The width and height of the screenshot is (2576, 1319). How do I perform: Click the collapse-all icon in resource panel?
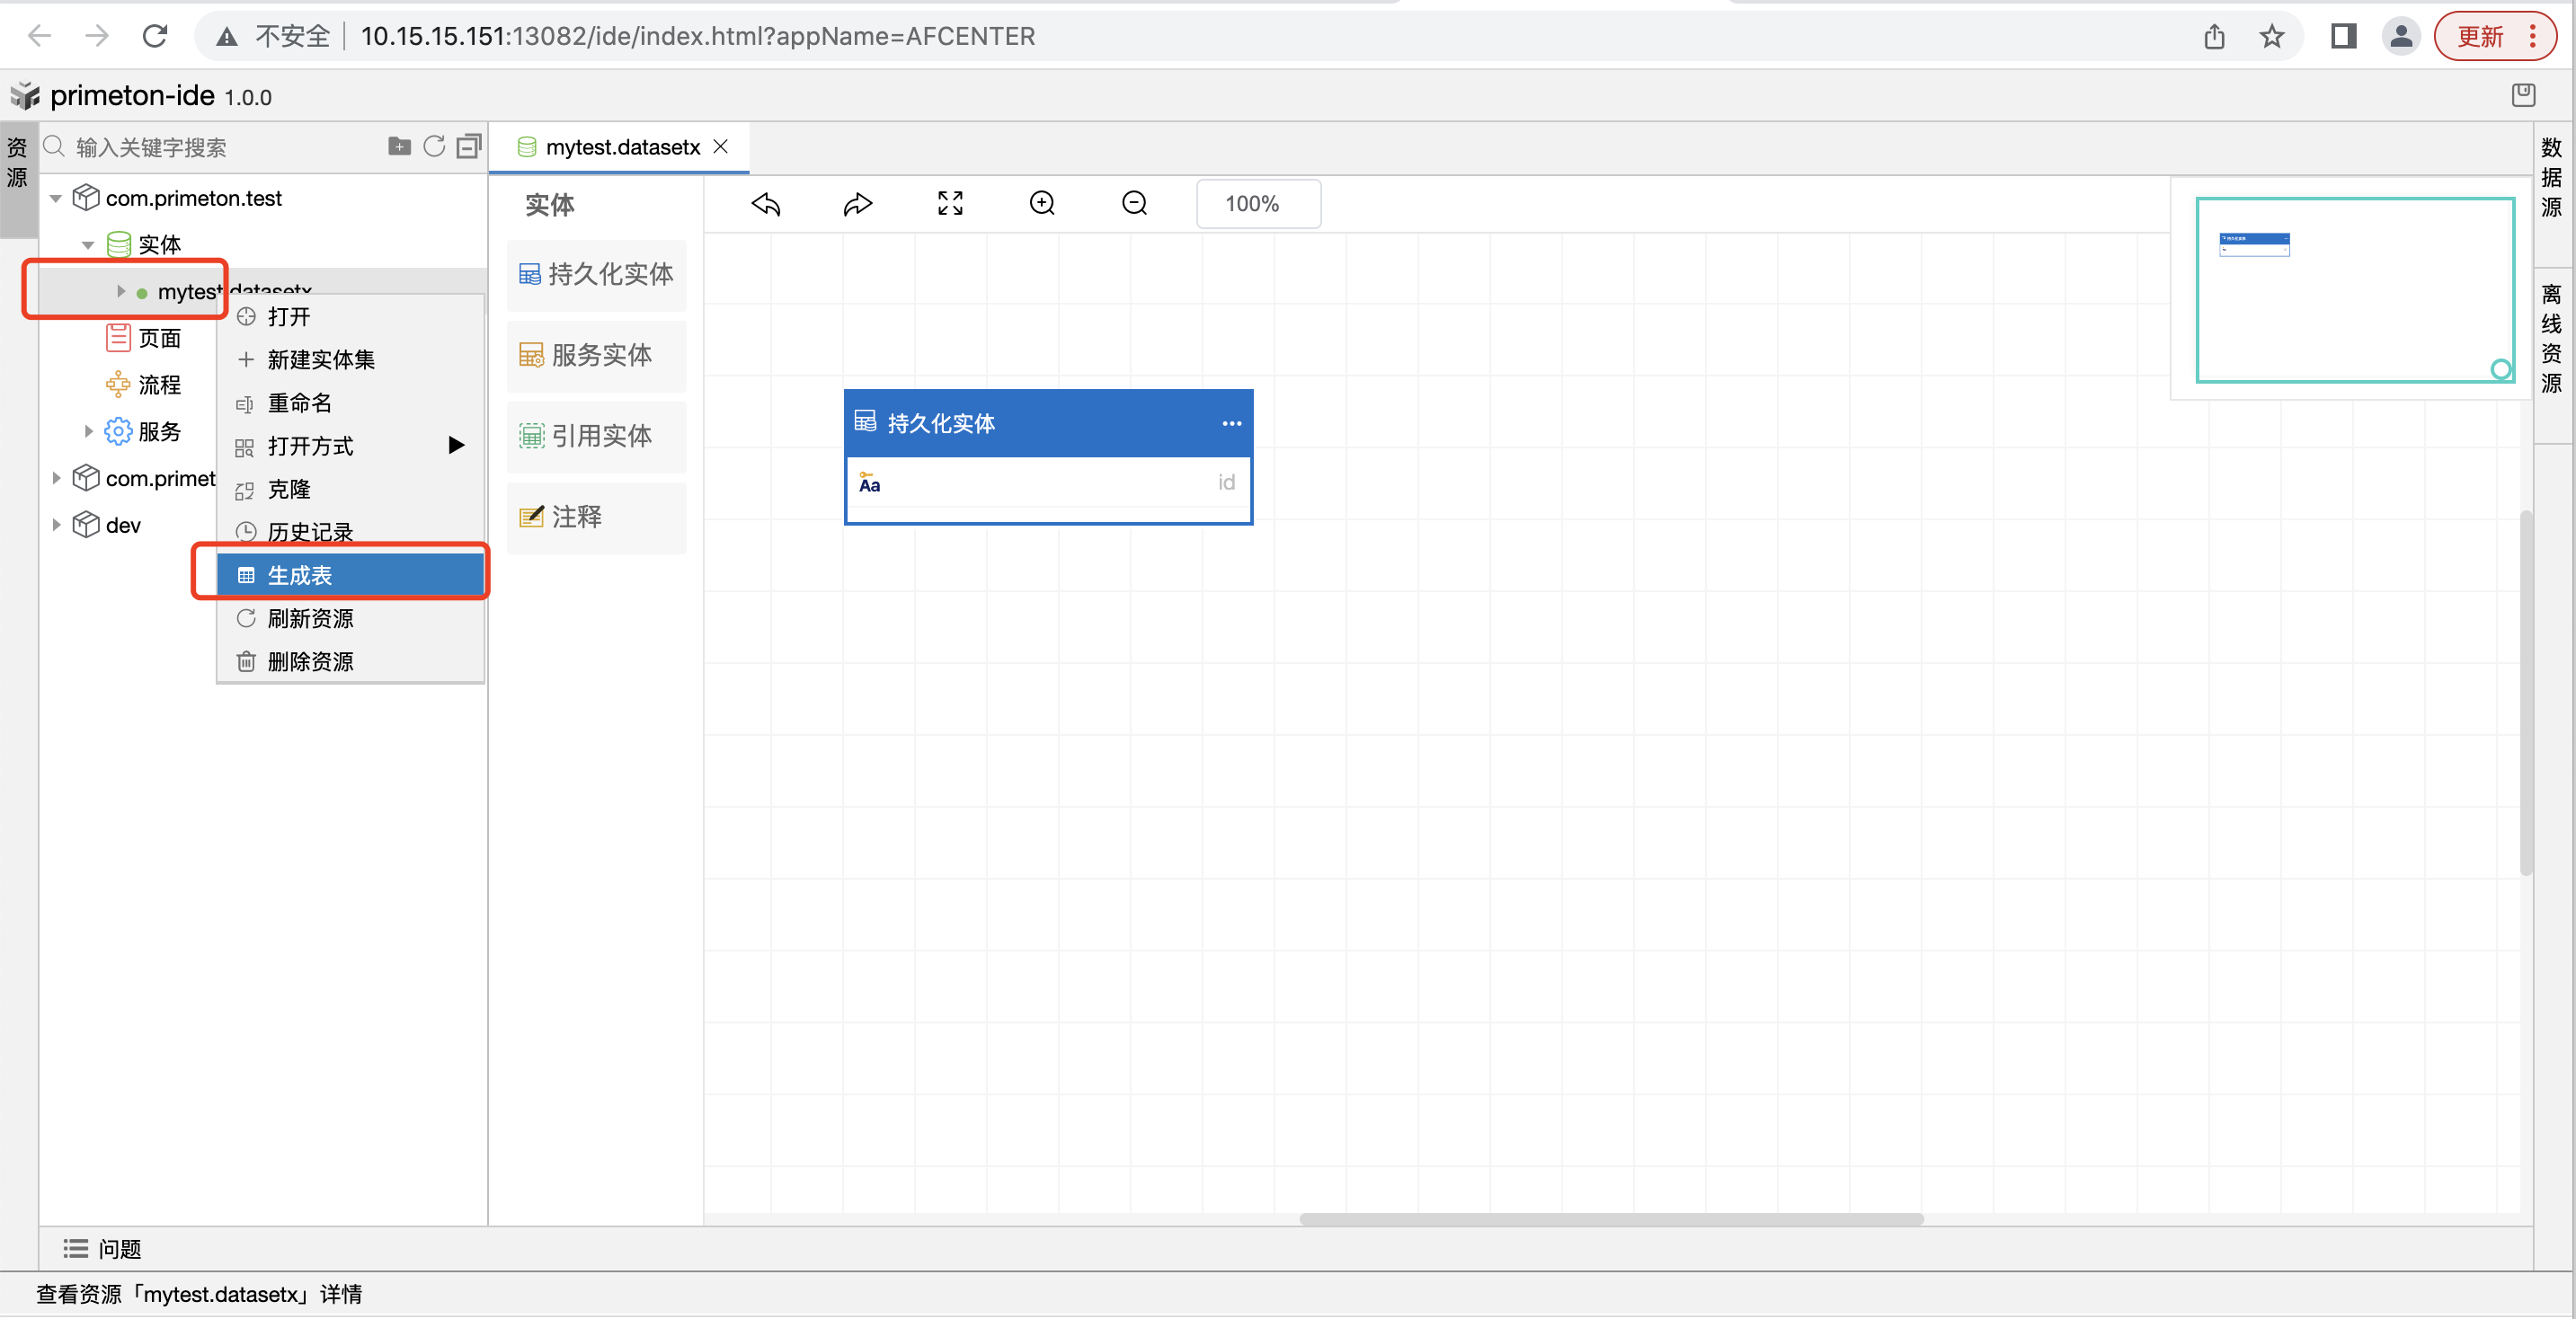coord(469,147)
